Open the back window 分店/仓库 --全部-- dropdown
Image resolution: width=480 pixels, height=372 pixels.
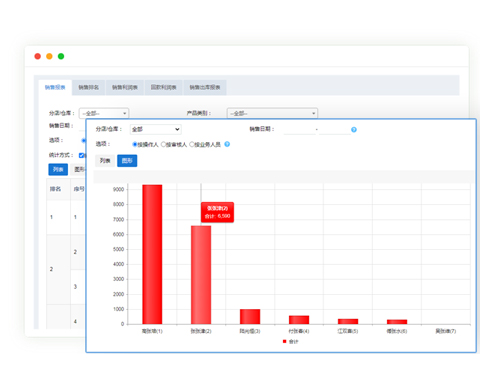[104, 113]
